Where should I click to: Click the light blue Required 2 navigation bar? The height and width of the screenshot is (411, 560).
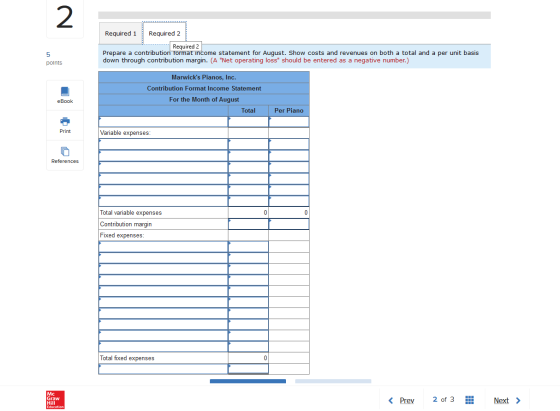click(333, 381)
